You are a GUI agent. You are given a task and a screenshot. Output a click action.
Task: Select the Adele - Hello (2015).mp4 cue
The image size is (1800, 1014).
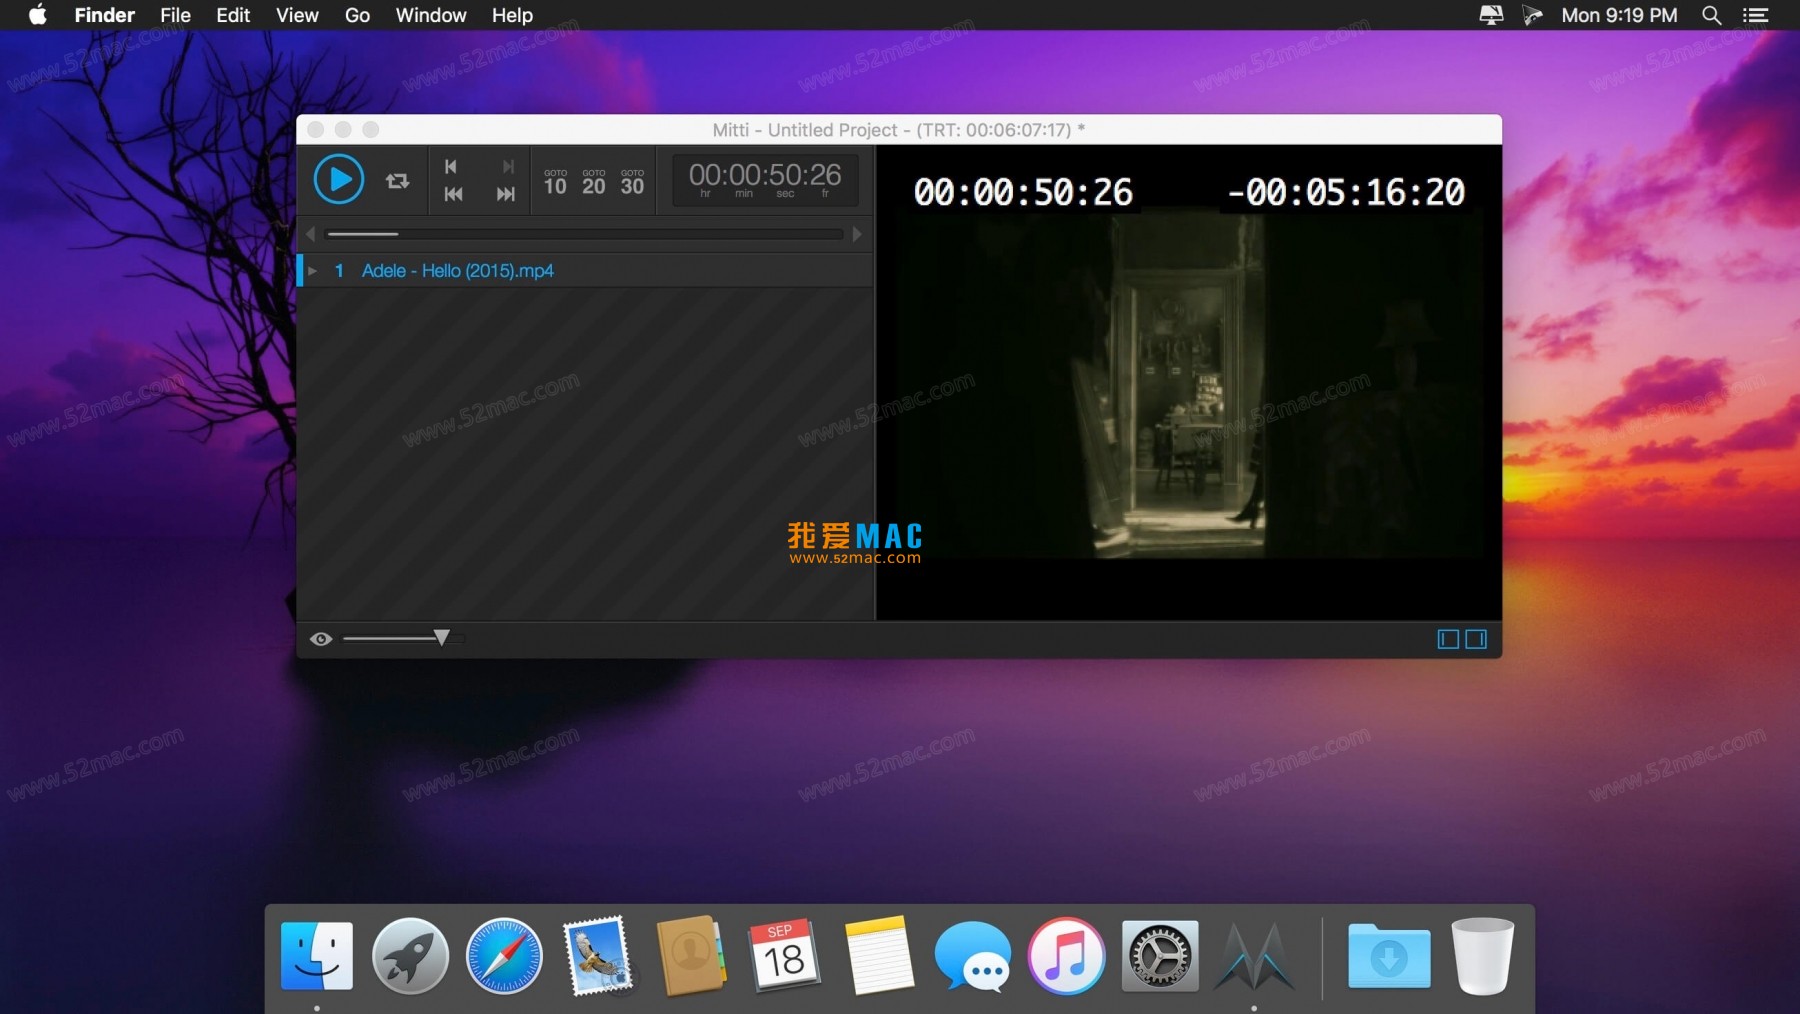point(586,271)
